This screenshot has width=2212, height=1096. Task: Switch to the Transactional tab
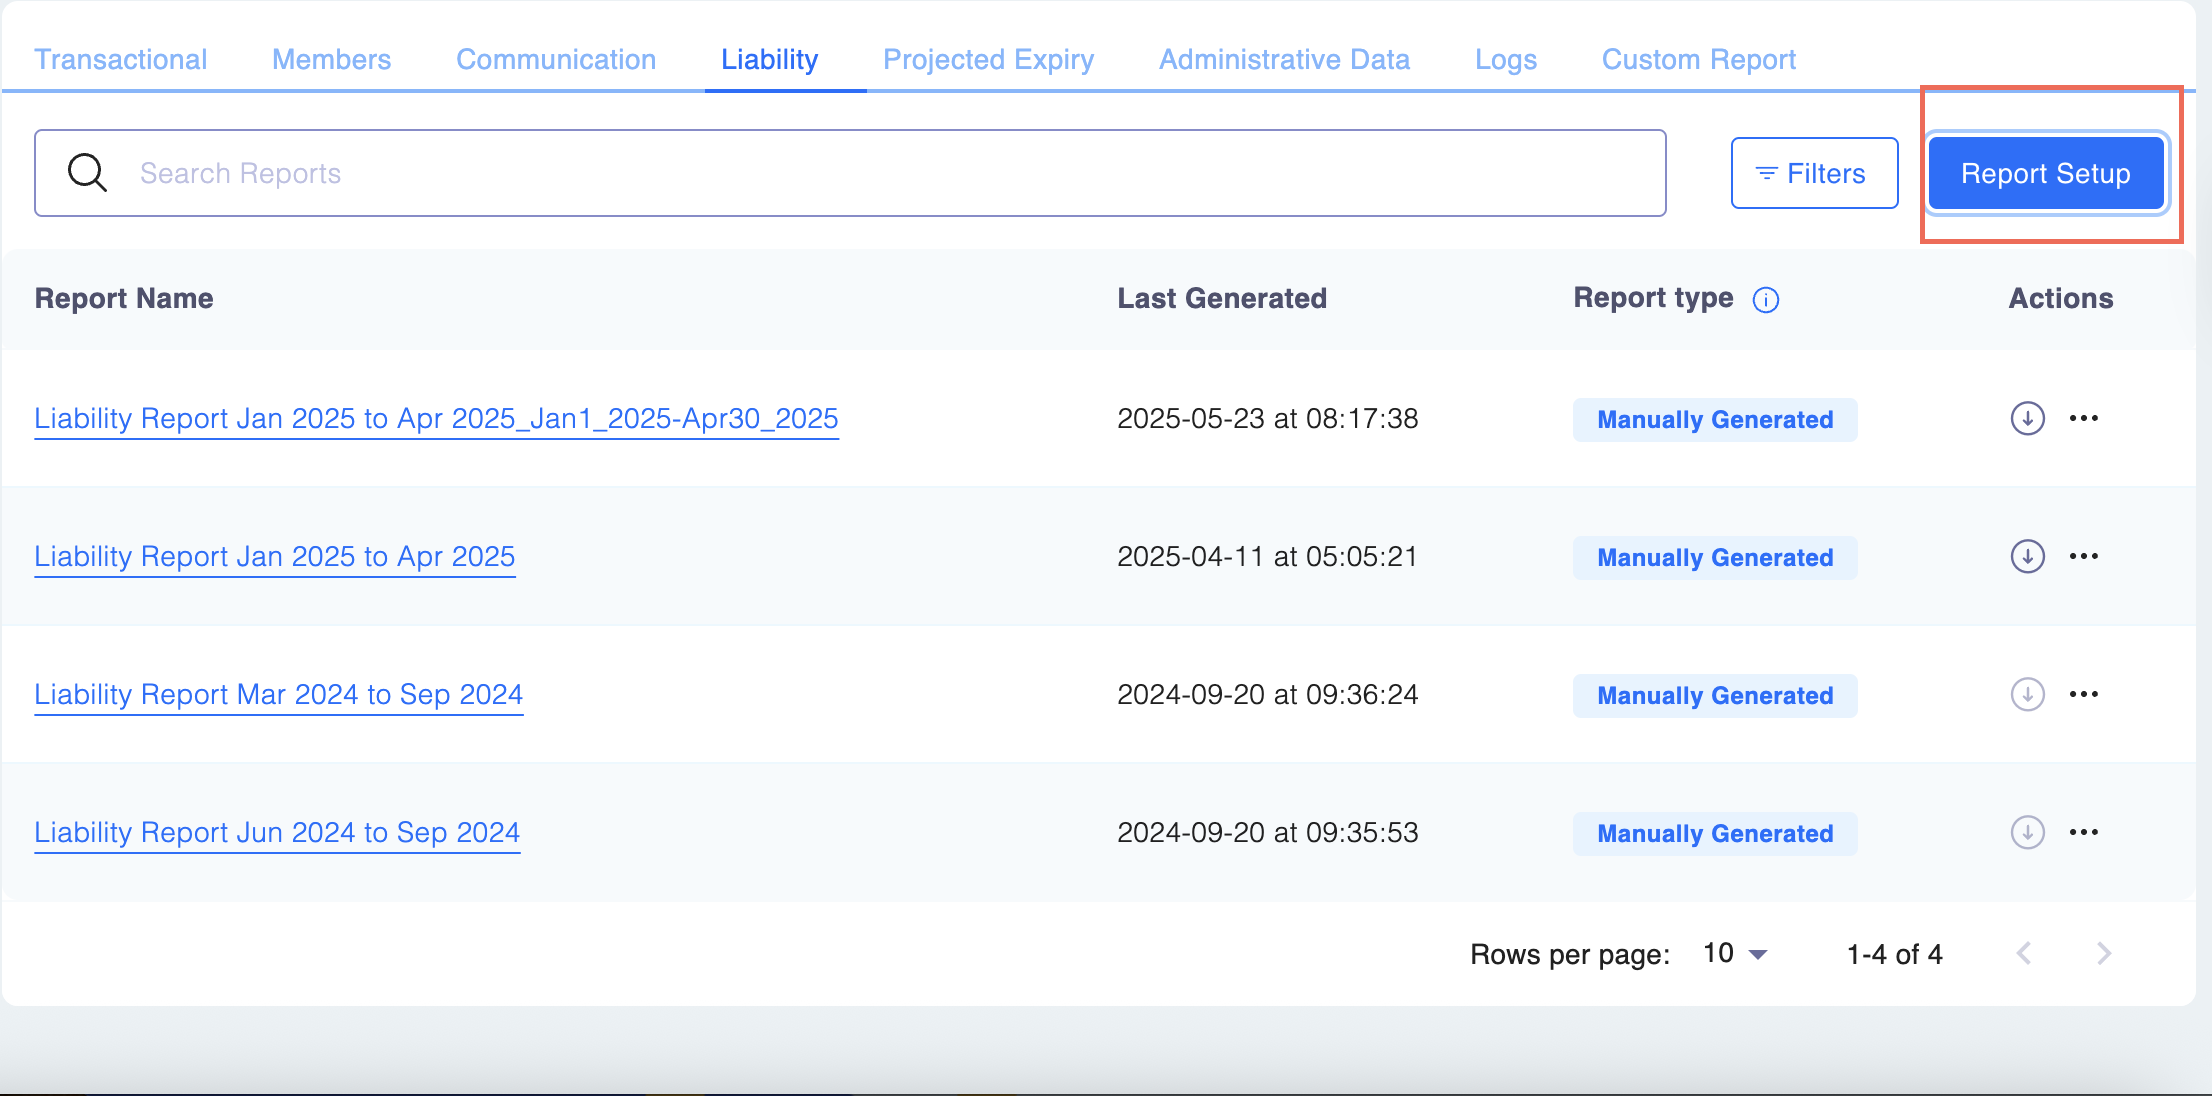(x=121, y=59)
